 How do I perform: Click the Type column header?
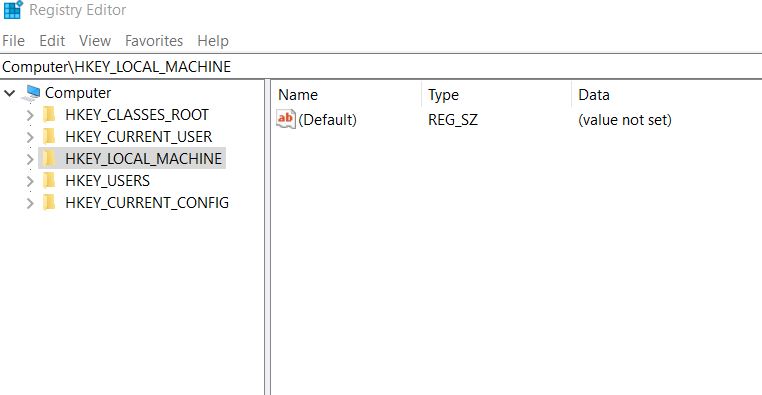(x=497, y=95)
